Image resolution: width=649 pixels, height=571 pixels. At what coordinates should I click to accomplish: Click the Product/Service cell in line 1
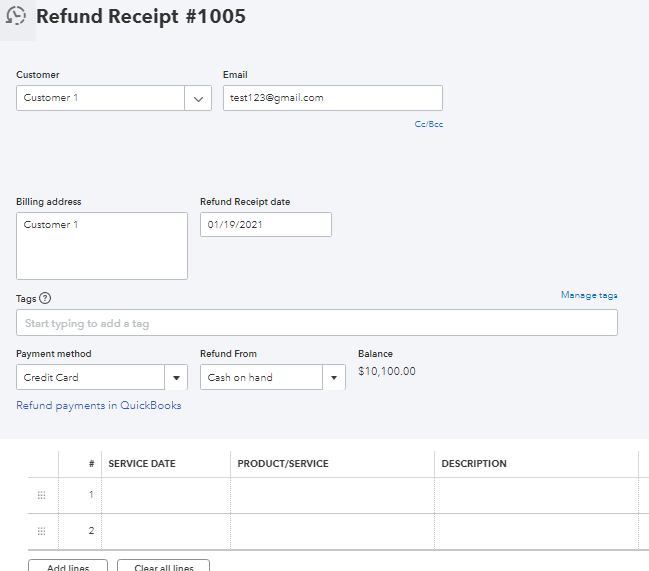(x=332, y=495)
